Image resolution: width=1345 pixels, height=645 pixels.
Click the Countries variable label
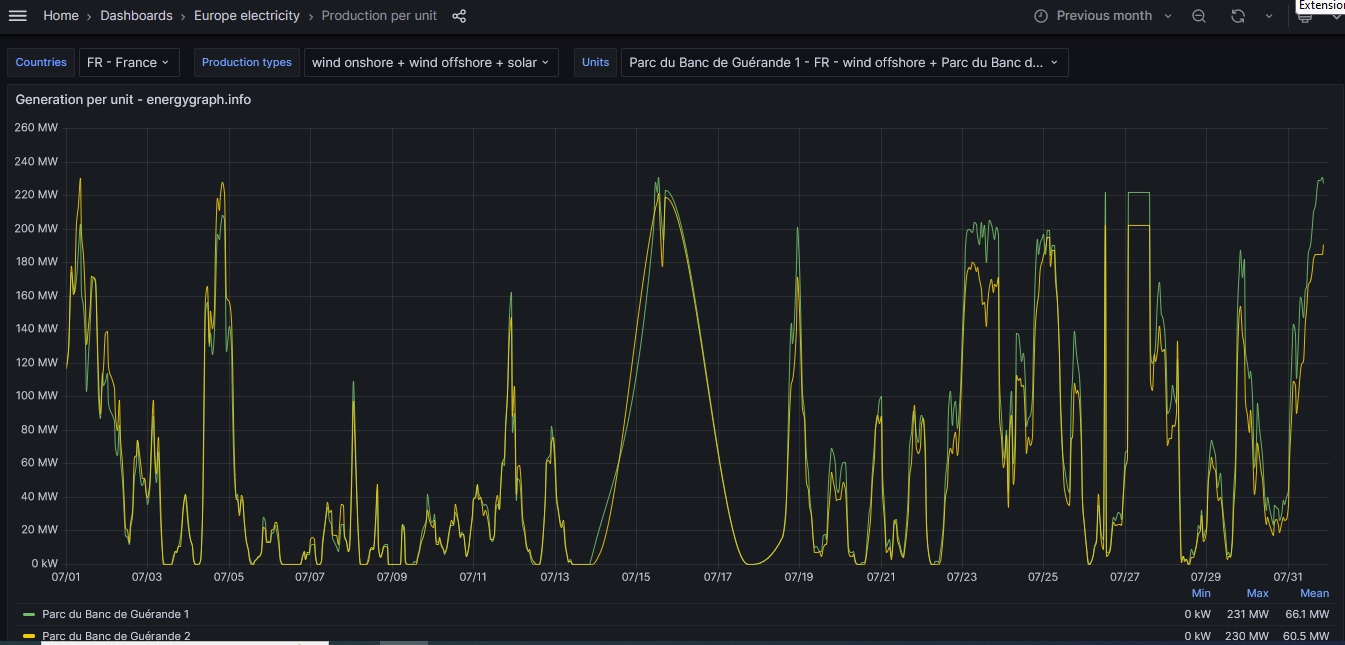coord(41,62)
